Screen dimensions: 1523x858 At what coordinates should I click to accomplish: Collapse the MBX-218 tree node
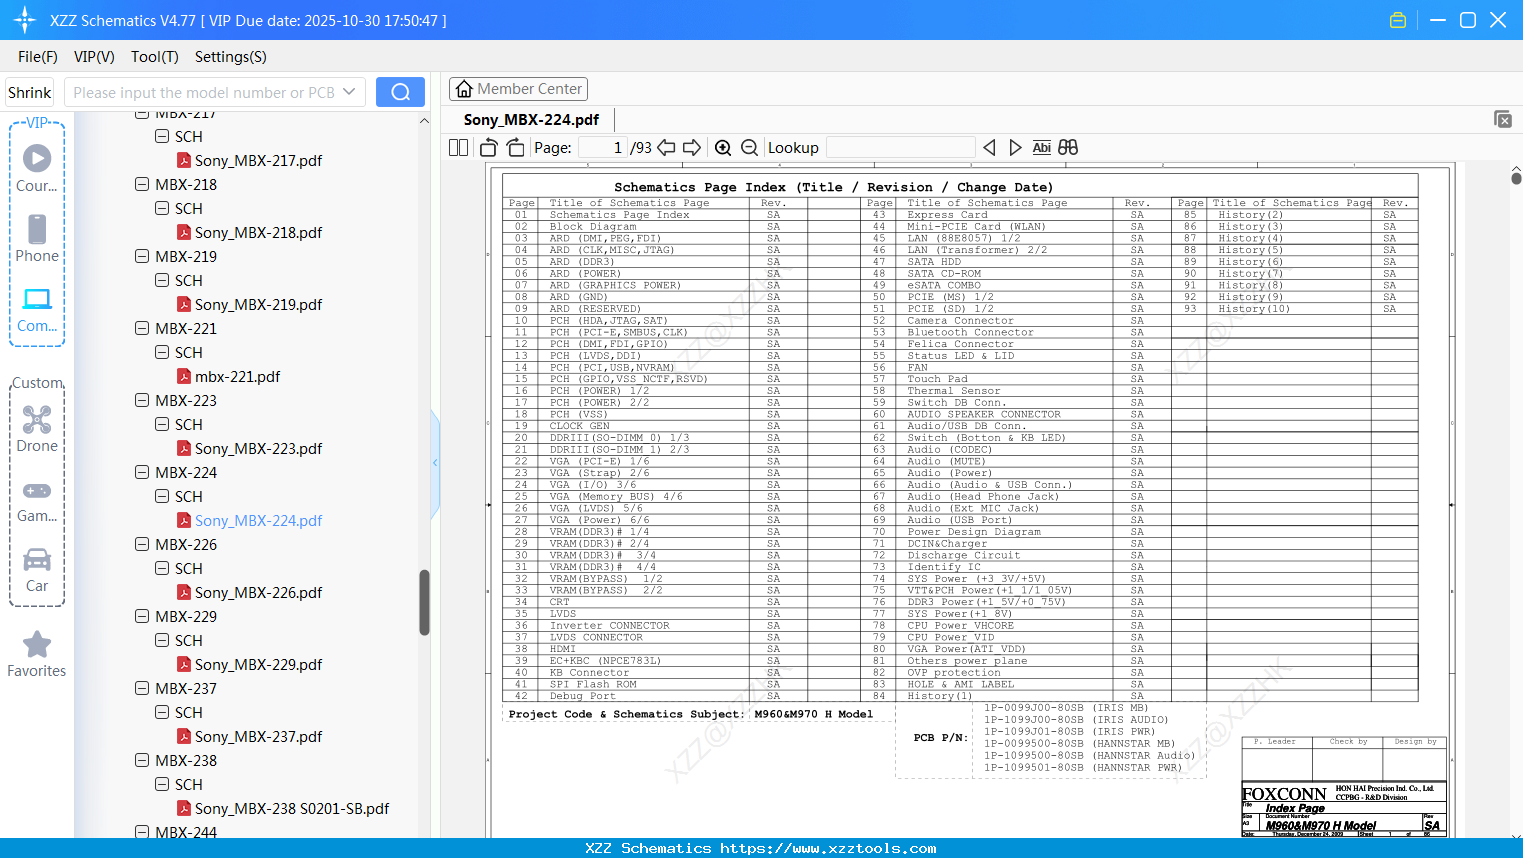tap(142, 184)
